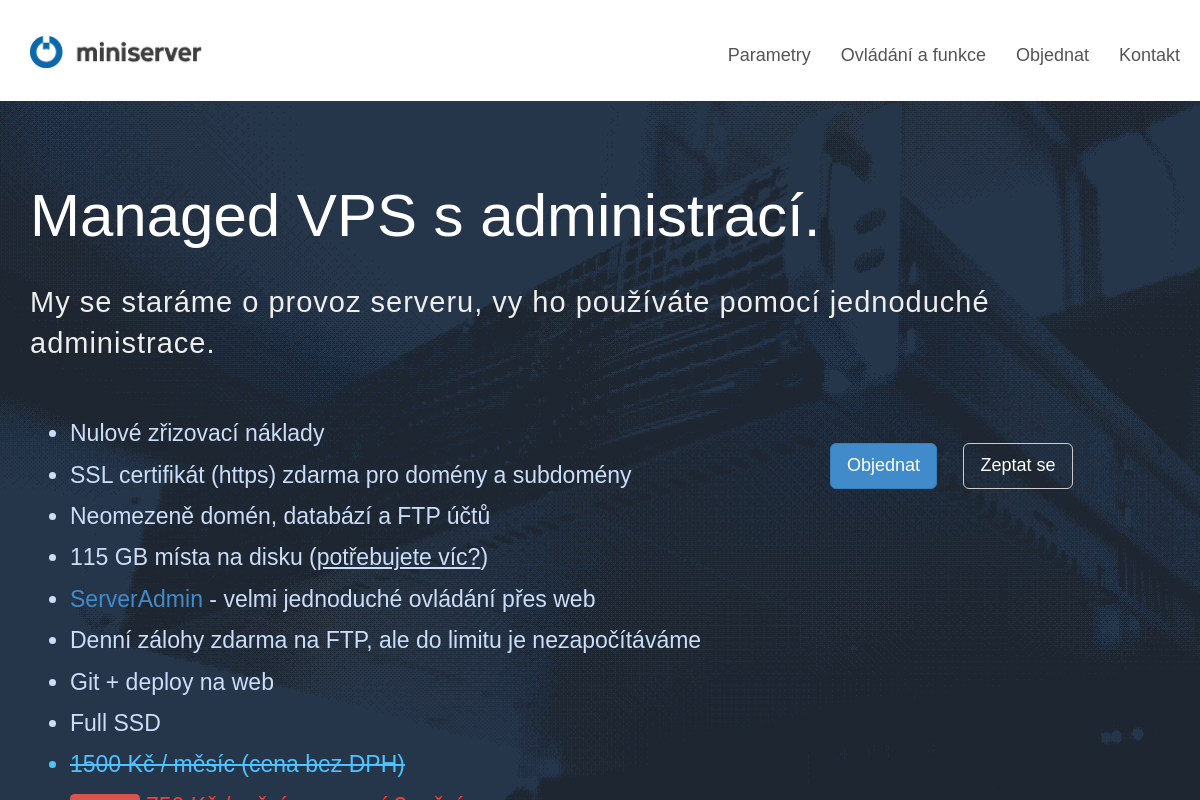Open the Ovládání a funkce menu item

tap(913, 55)
